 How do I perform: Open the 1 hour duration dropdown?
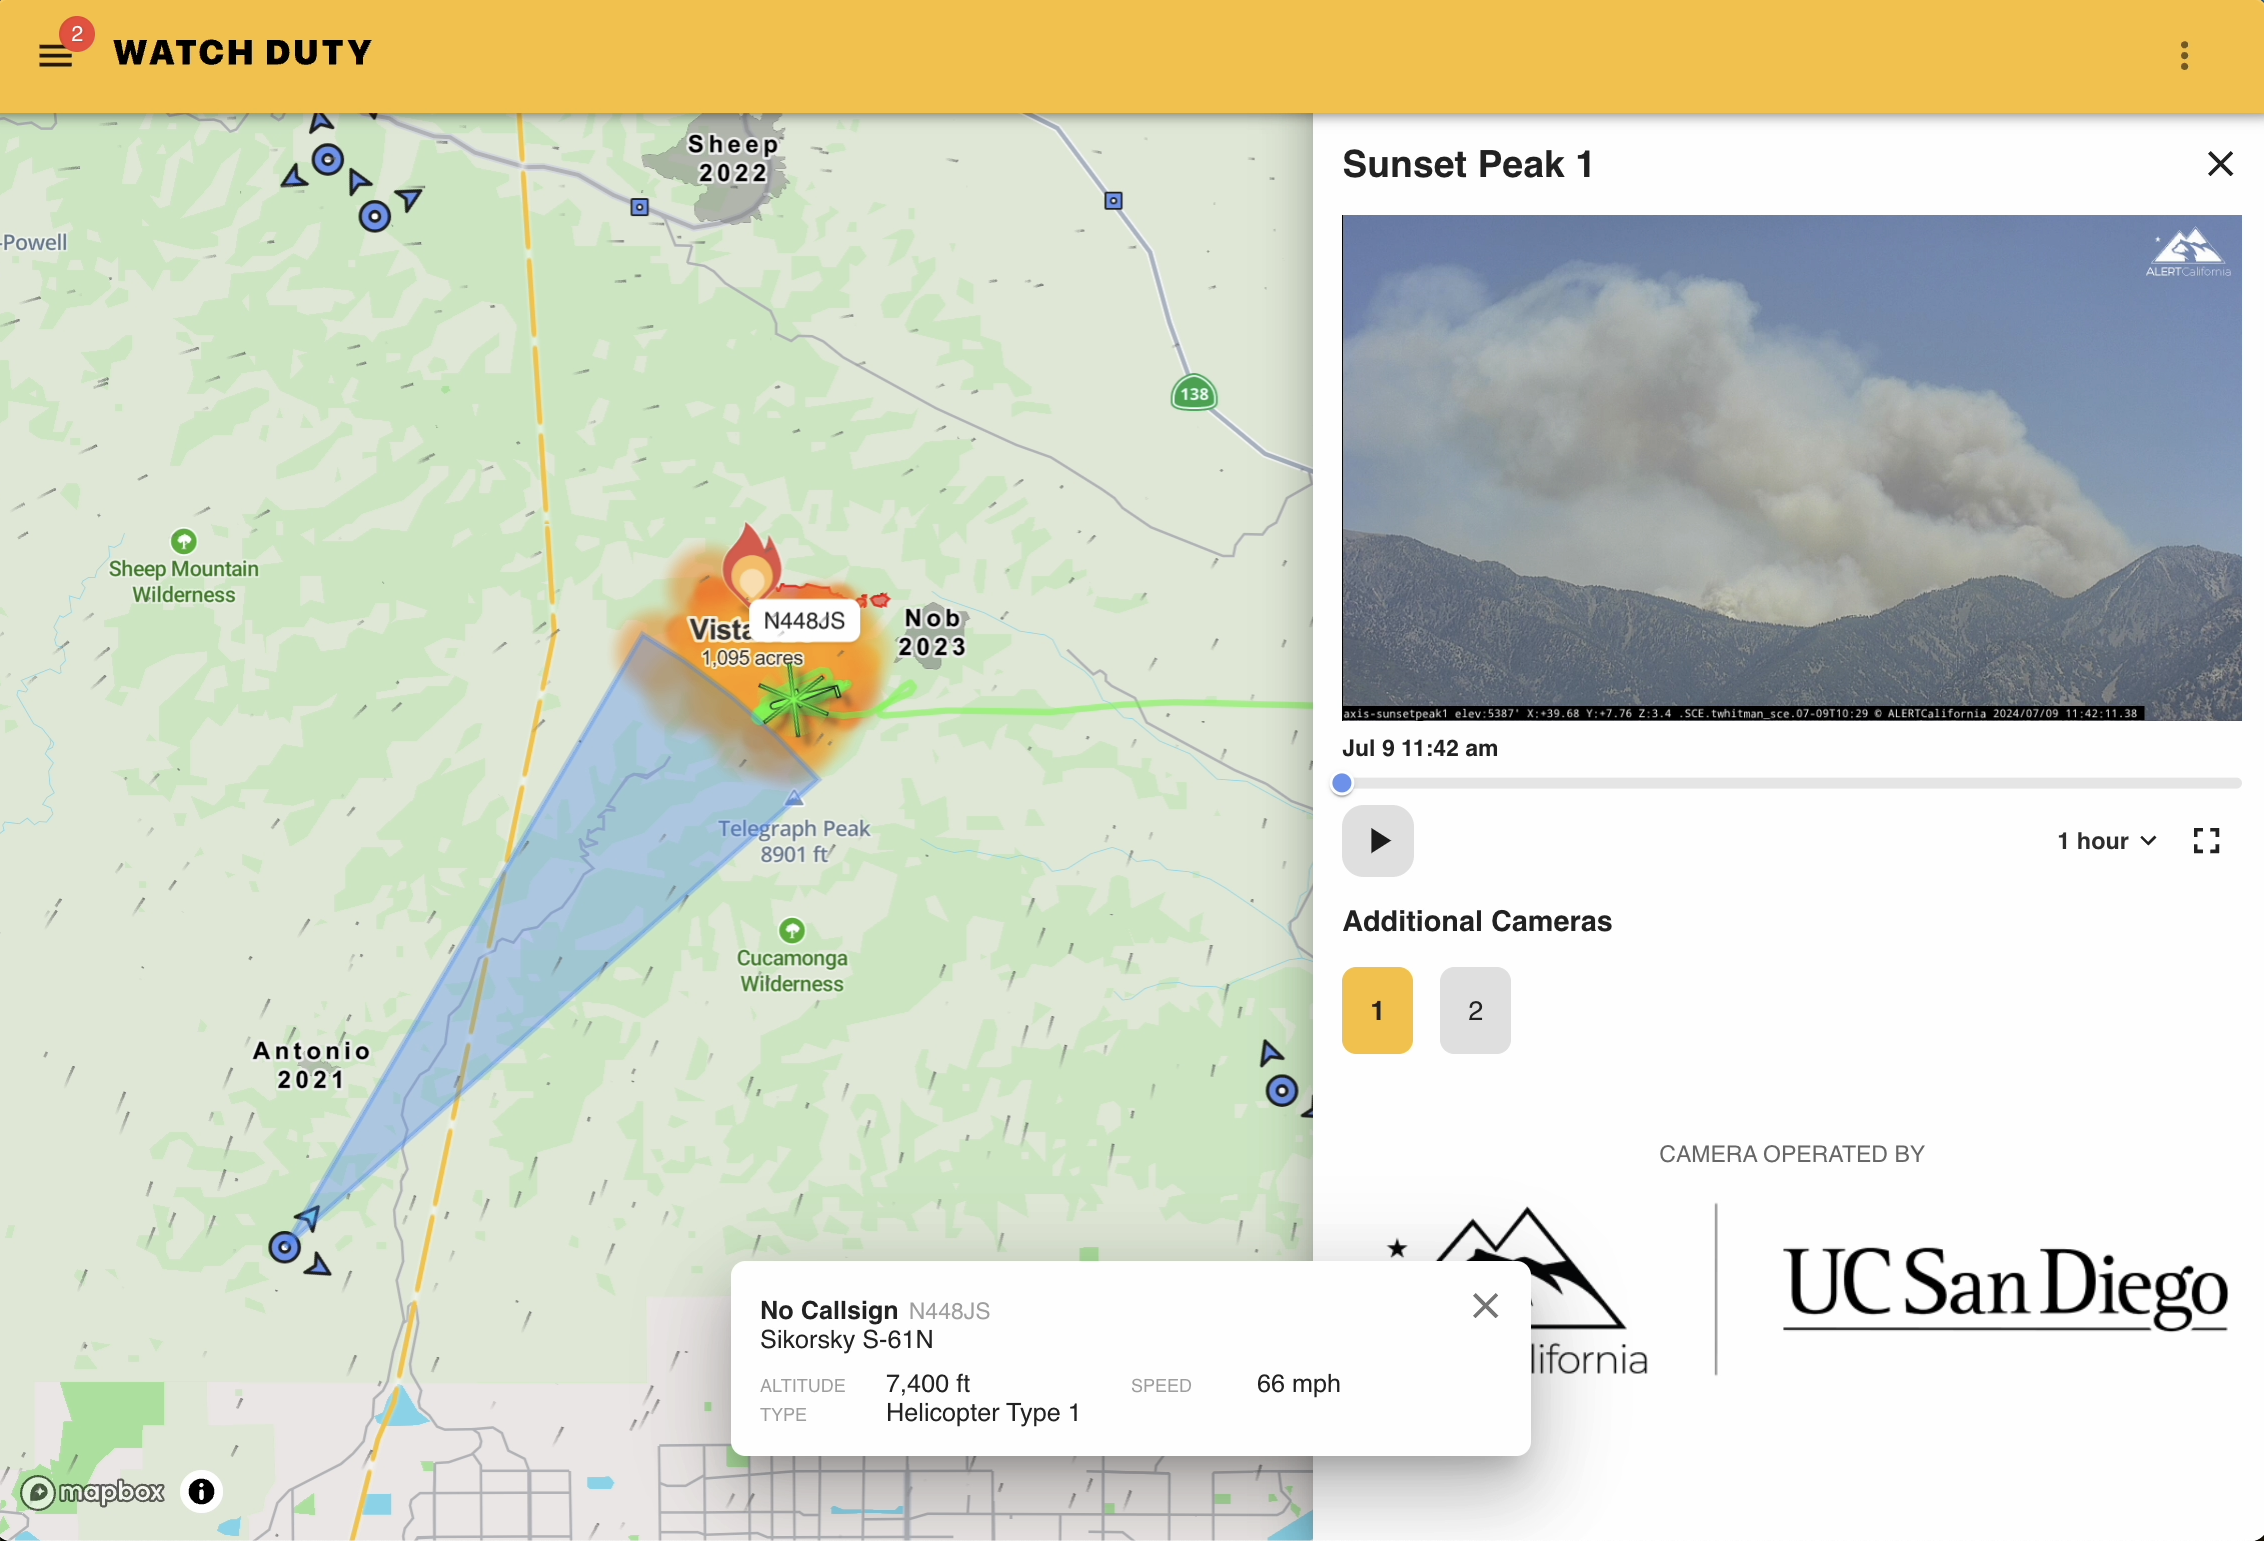[x=2105, y=841]
